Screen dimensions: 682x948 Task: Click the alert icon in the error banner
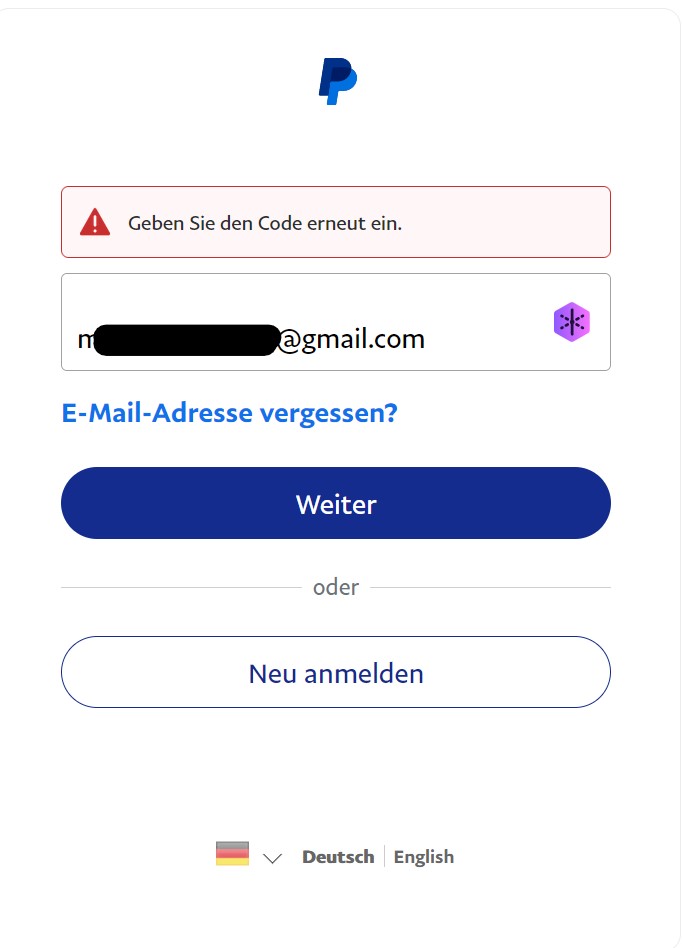click(96, 219)
